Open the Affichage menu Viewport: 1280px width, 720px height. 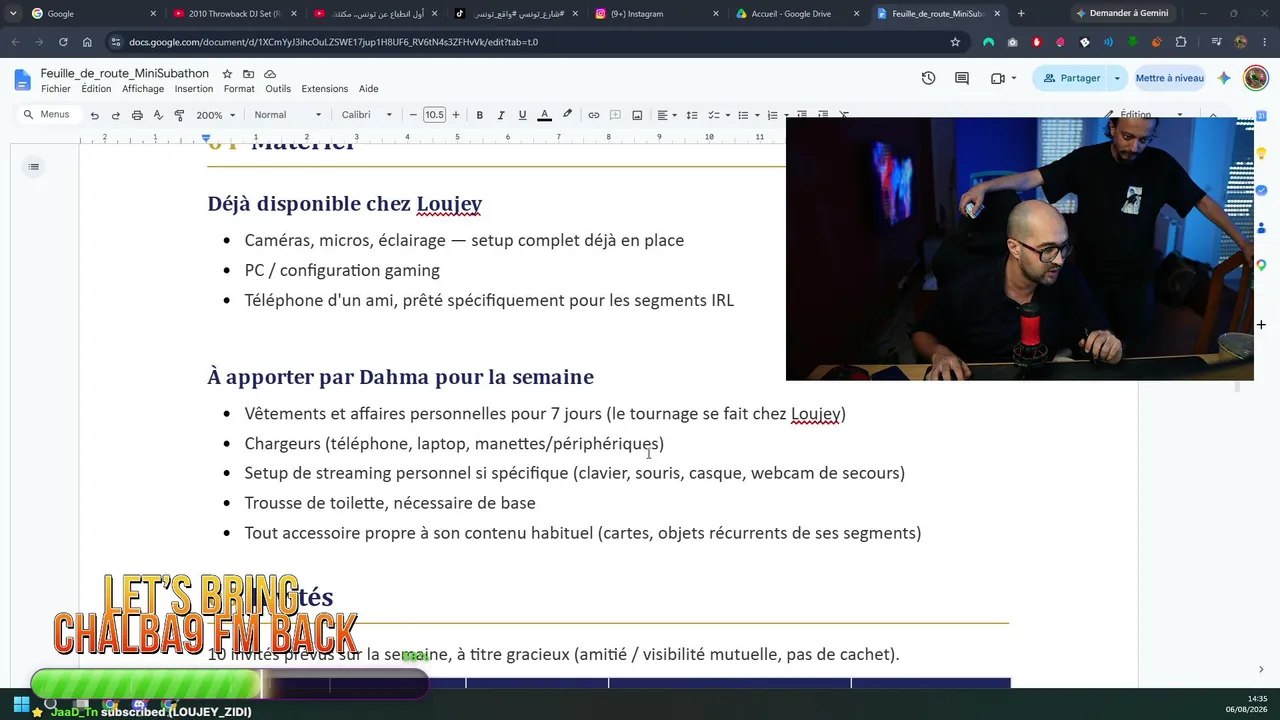(x=143, y=89)
